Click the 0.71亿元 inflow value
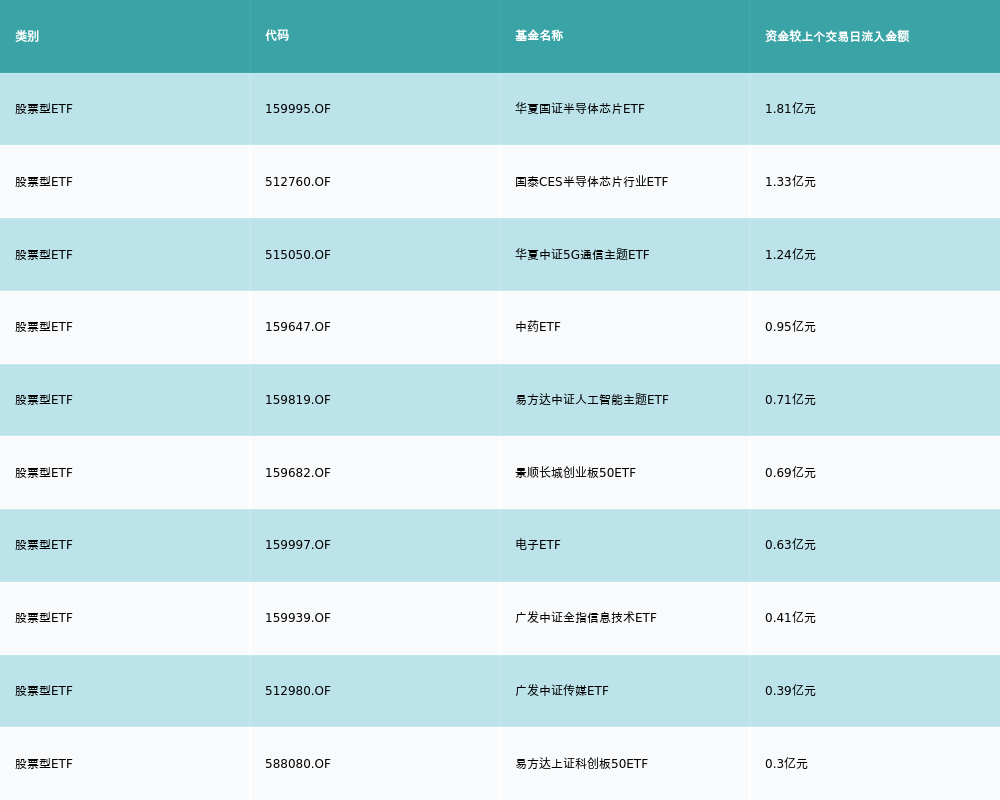1000x800 pixels. 790,400
